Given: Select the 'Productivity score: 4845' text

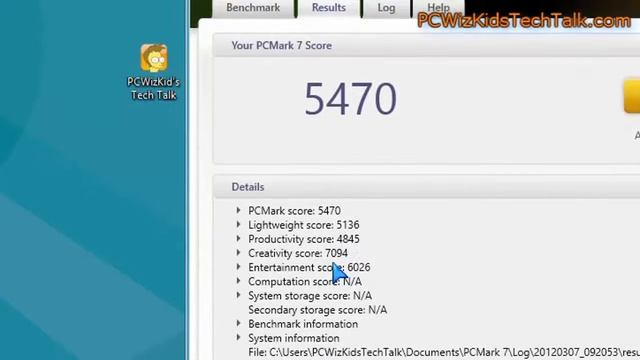Looking at the screenshot, I should pos(304,239).
